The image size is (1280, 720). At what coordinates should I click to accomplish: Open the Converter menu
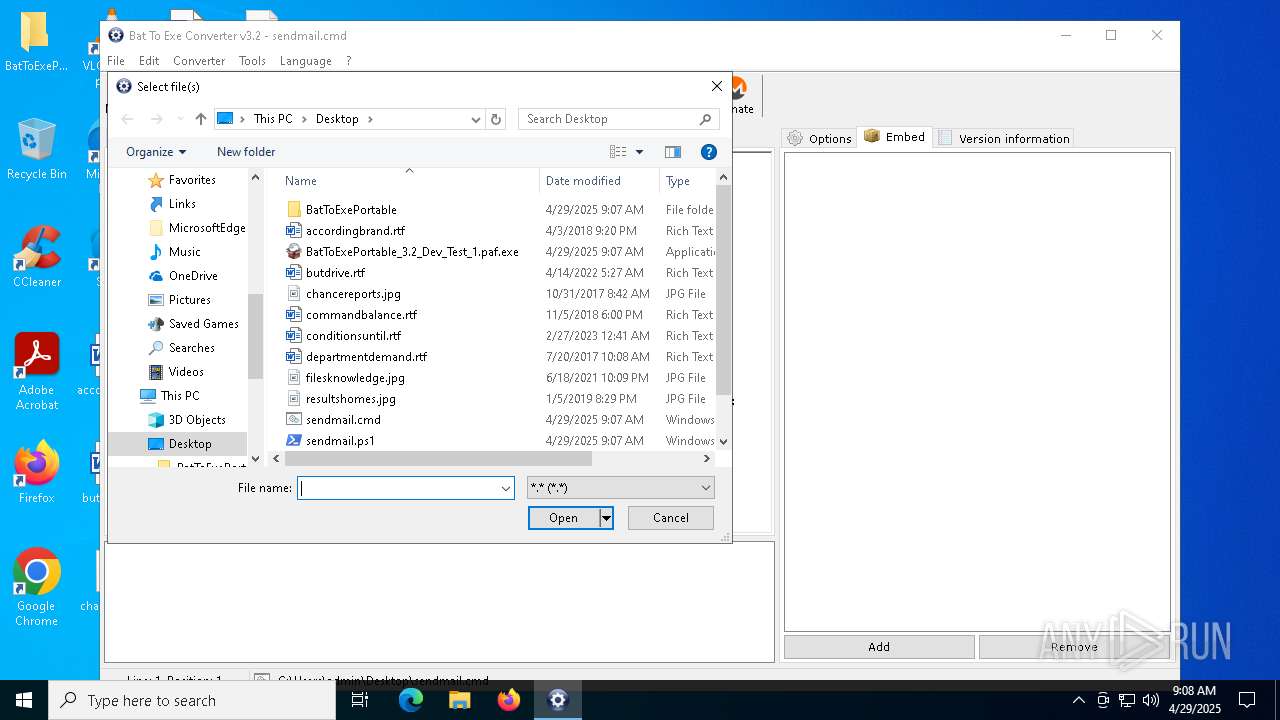199,61
